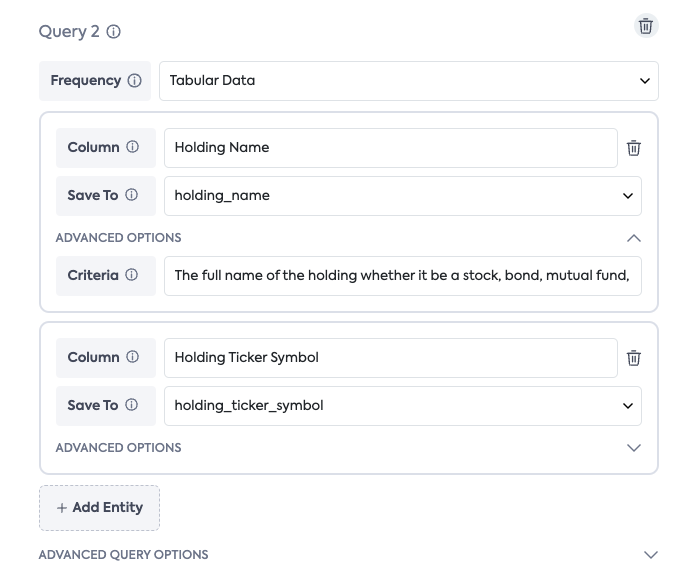Collapse Advanced Options for Holding Name

click(x=633, y=238)
